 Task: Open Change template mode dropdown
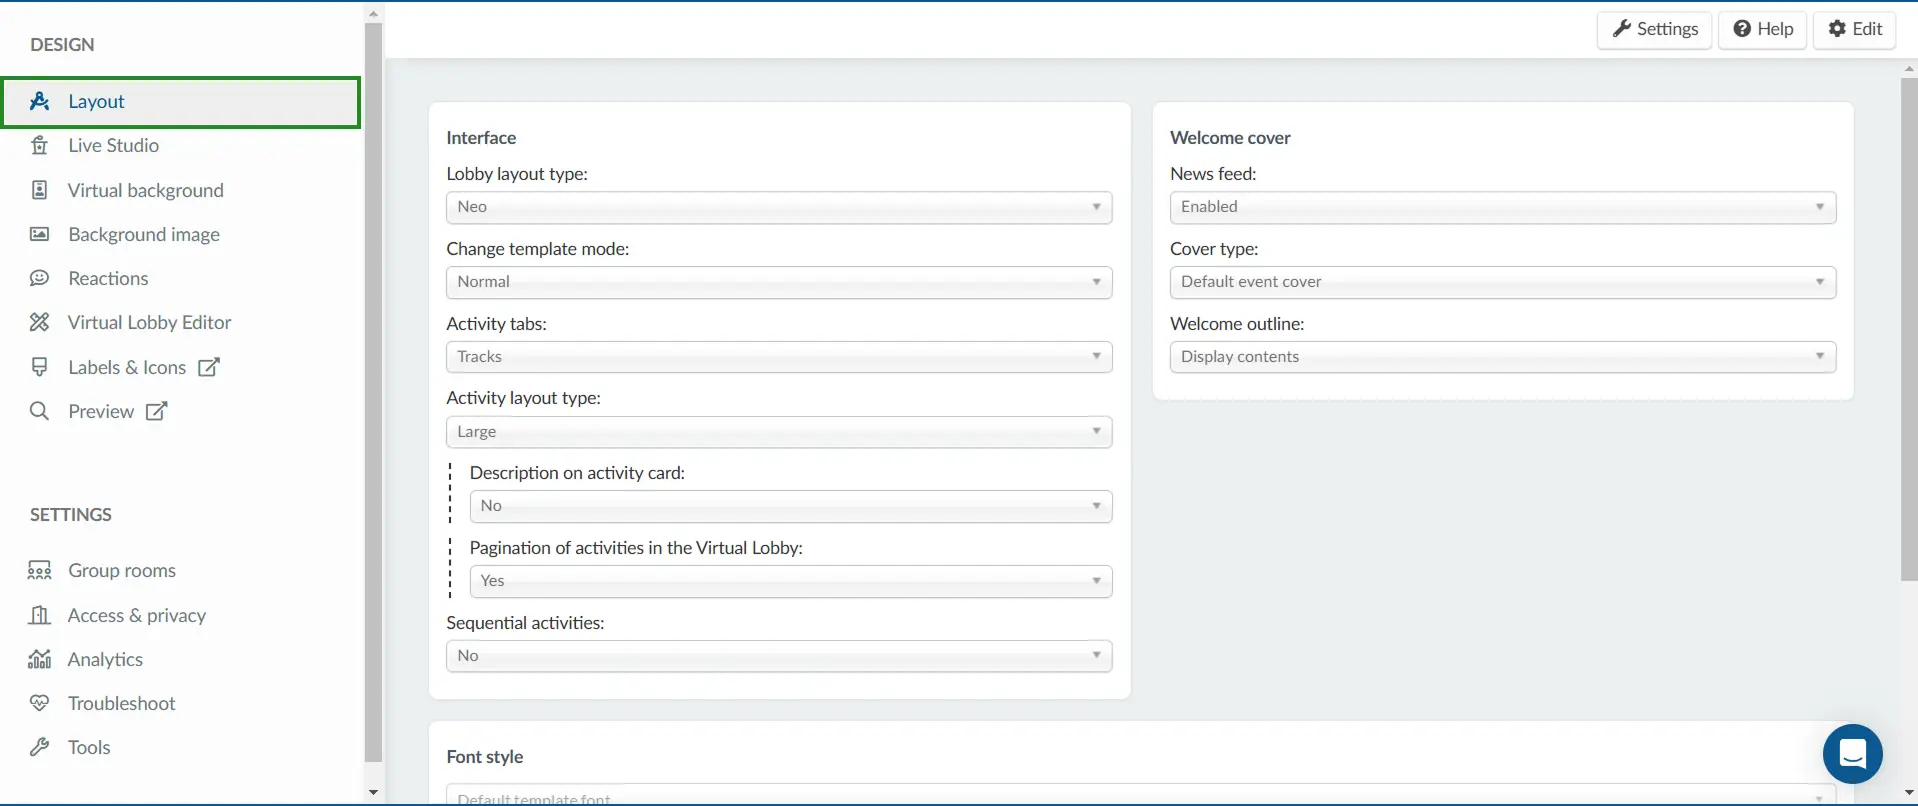tap(779, 282)
